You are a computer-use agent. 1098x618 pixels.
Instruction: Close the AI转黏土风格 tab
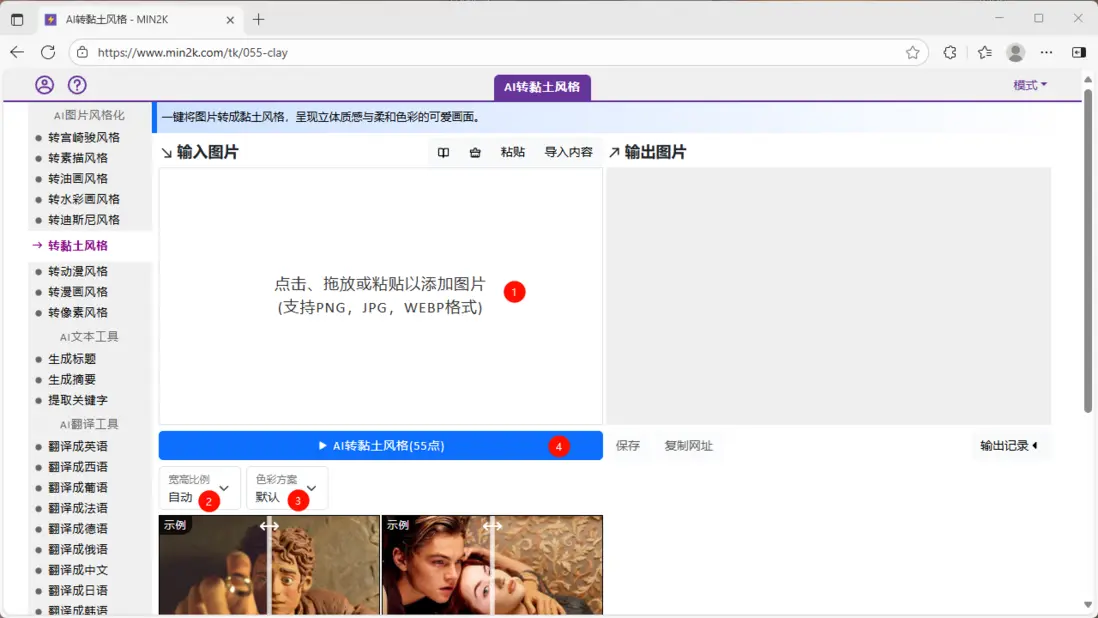(230, 20)
